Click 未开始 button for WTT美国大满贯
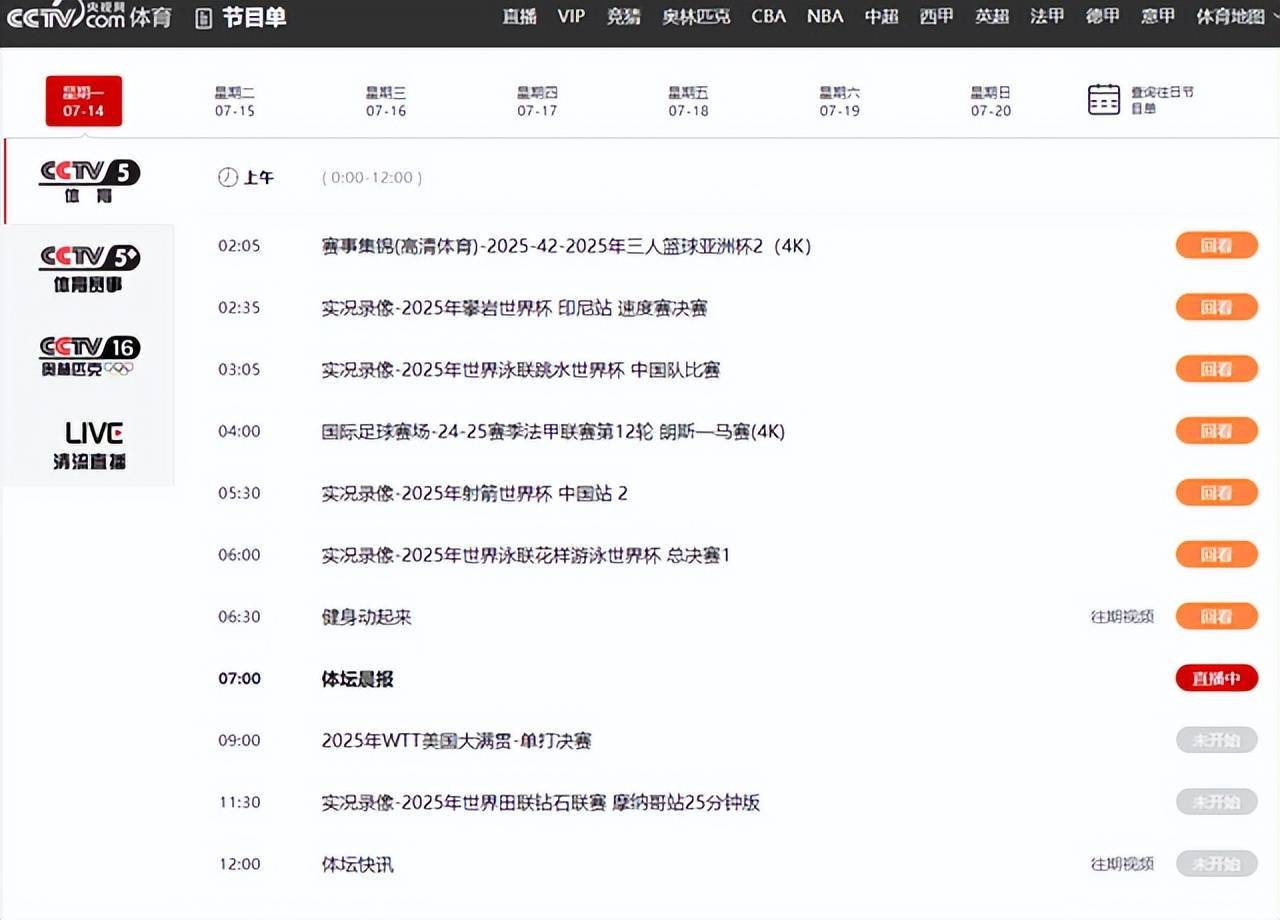 (1216, 740)
